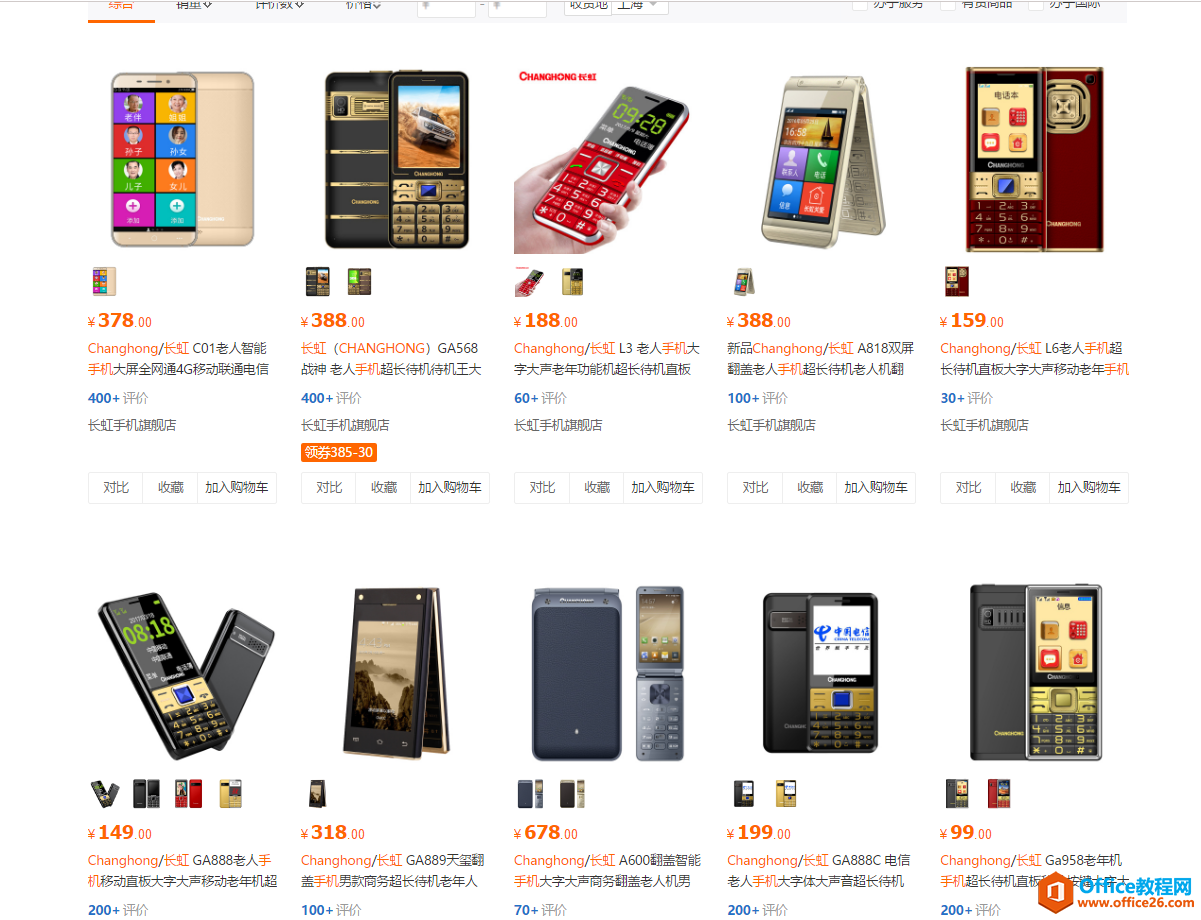The width and height of the screenshot is (1201, 920).
Task: Tick the 苏宁服务 filter checkbox
Action: [859, 5]
